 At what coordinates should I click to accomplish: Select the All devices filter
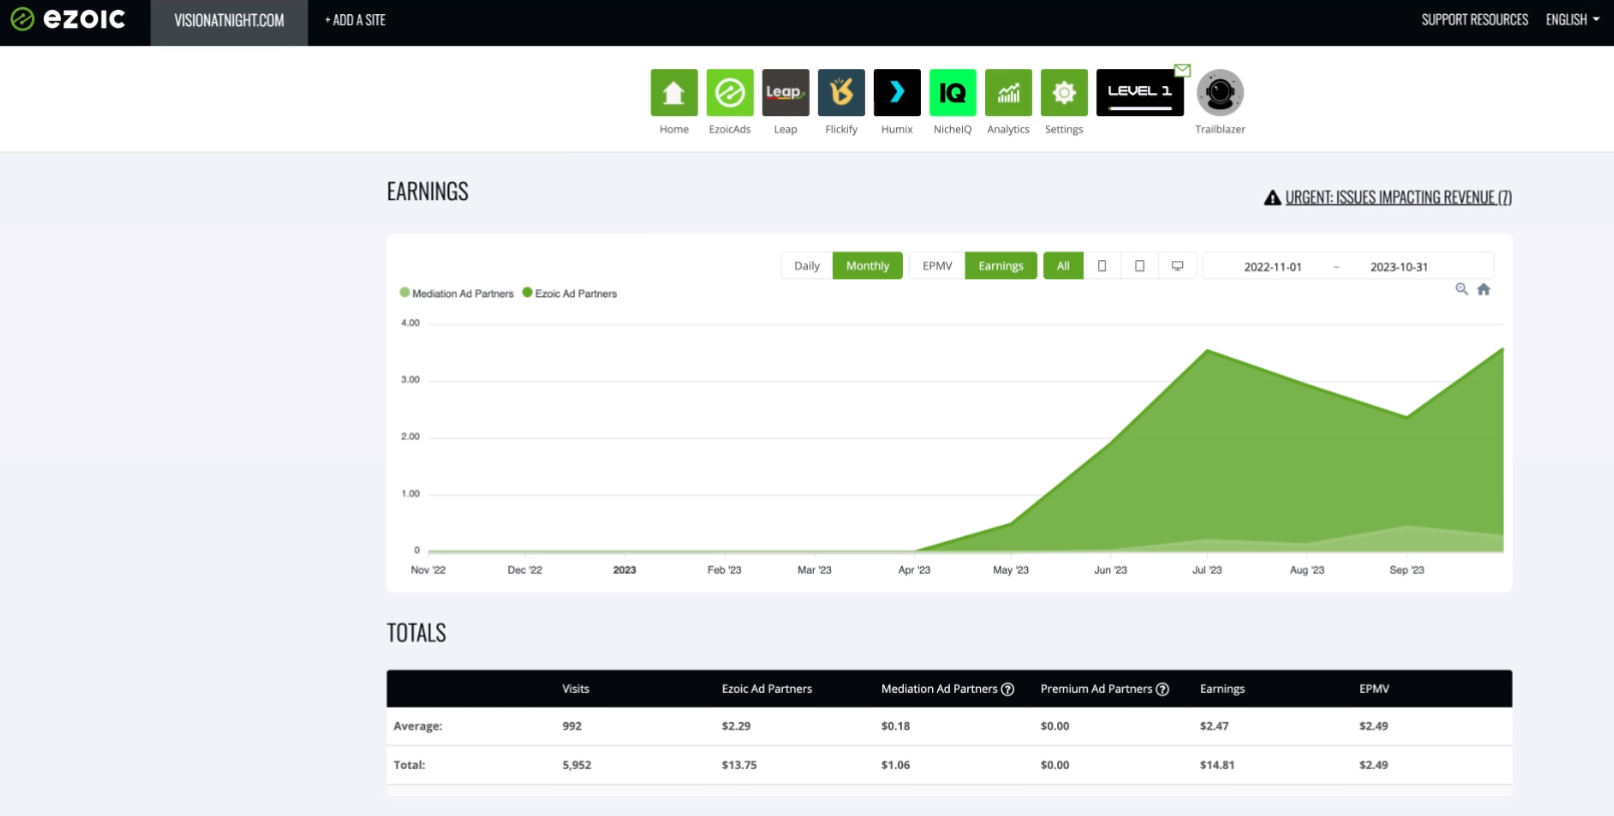tap(1063, 266)
